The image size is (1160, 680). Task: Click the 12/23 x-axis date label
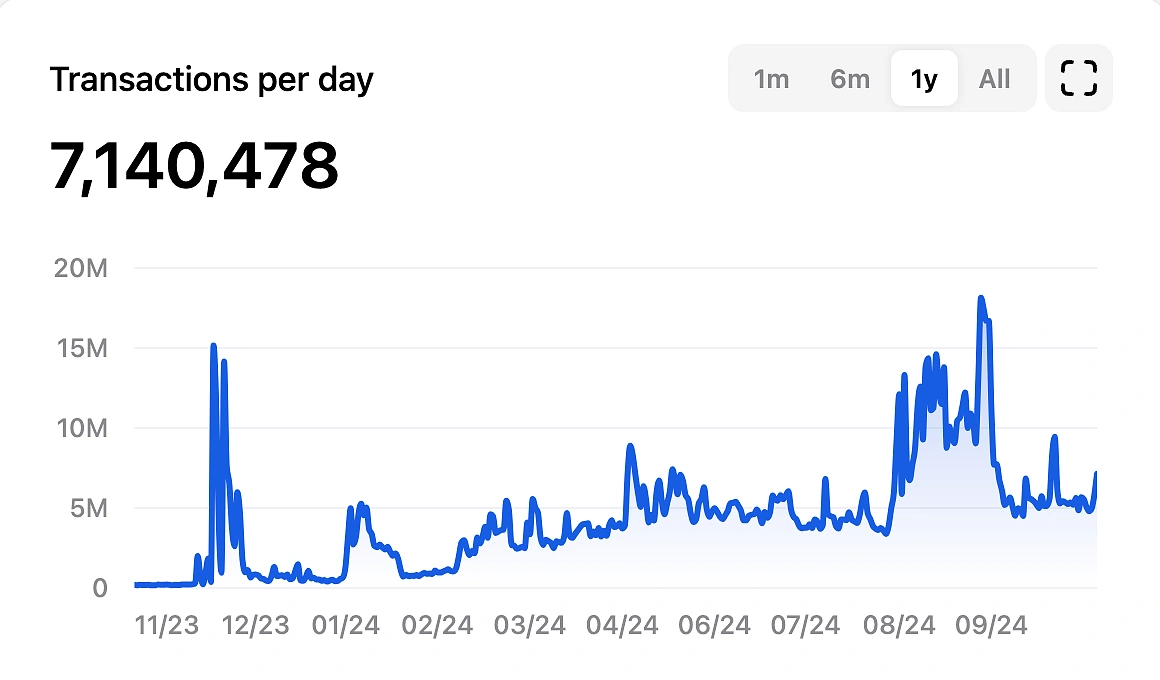[254, 626]
